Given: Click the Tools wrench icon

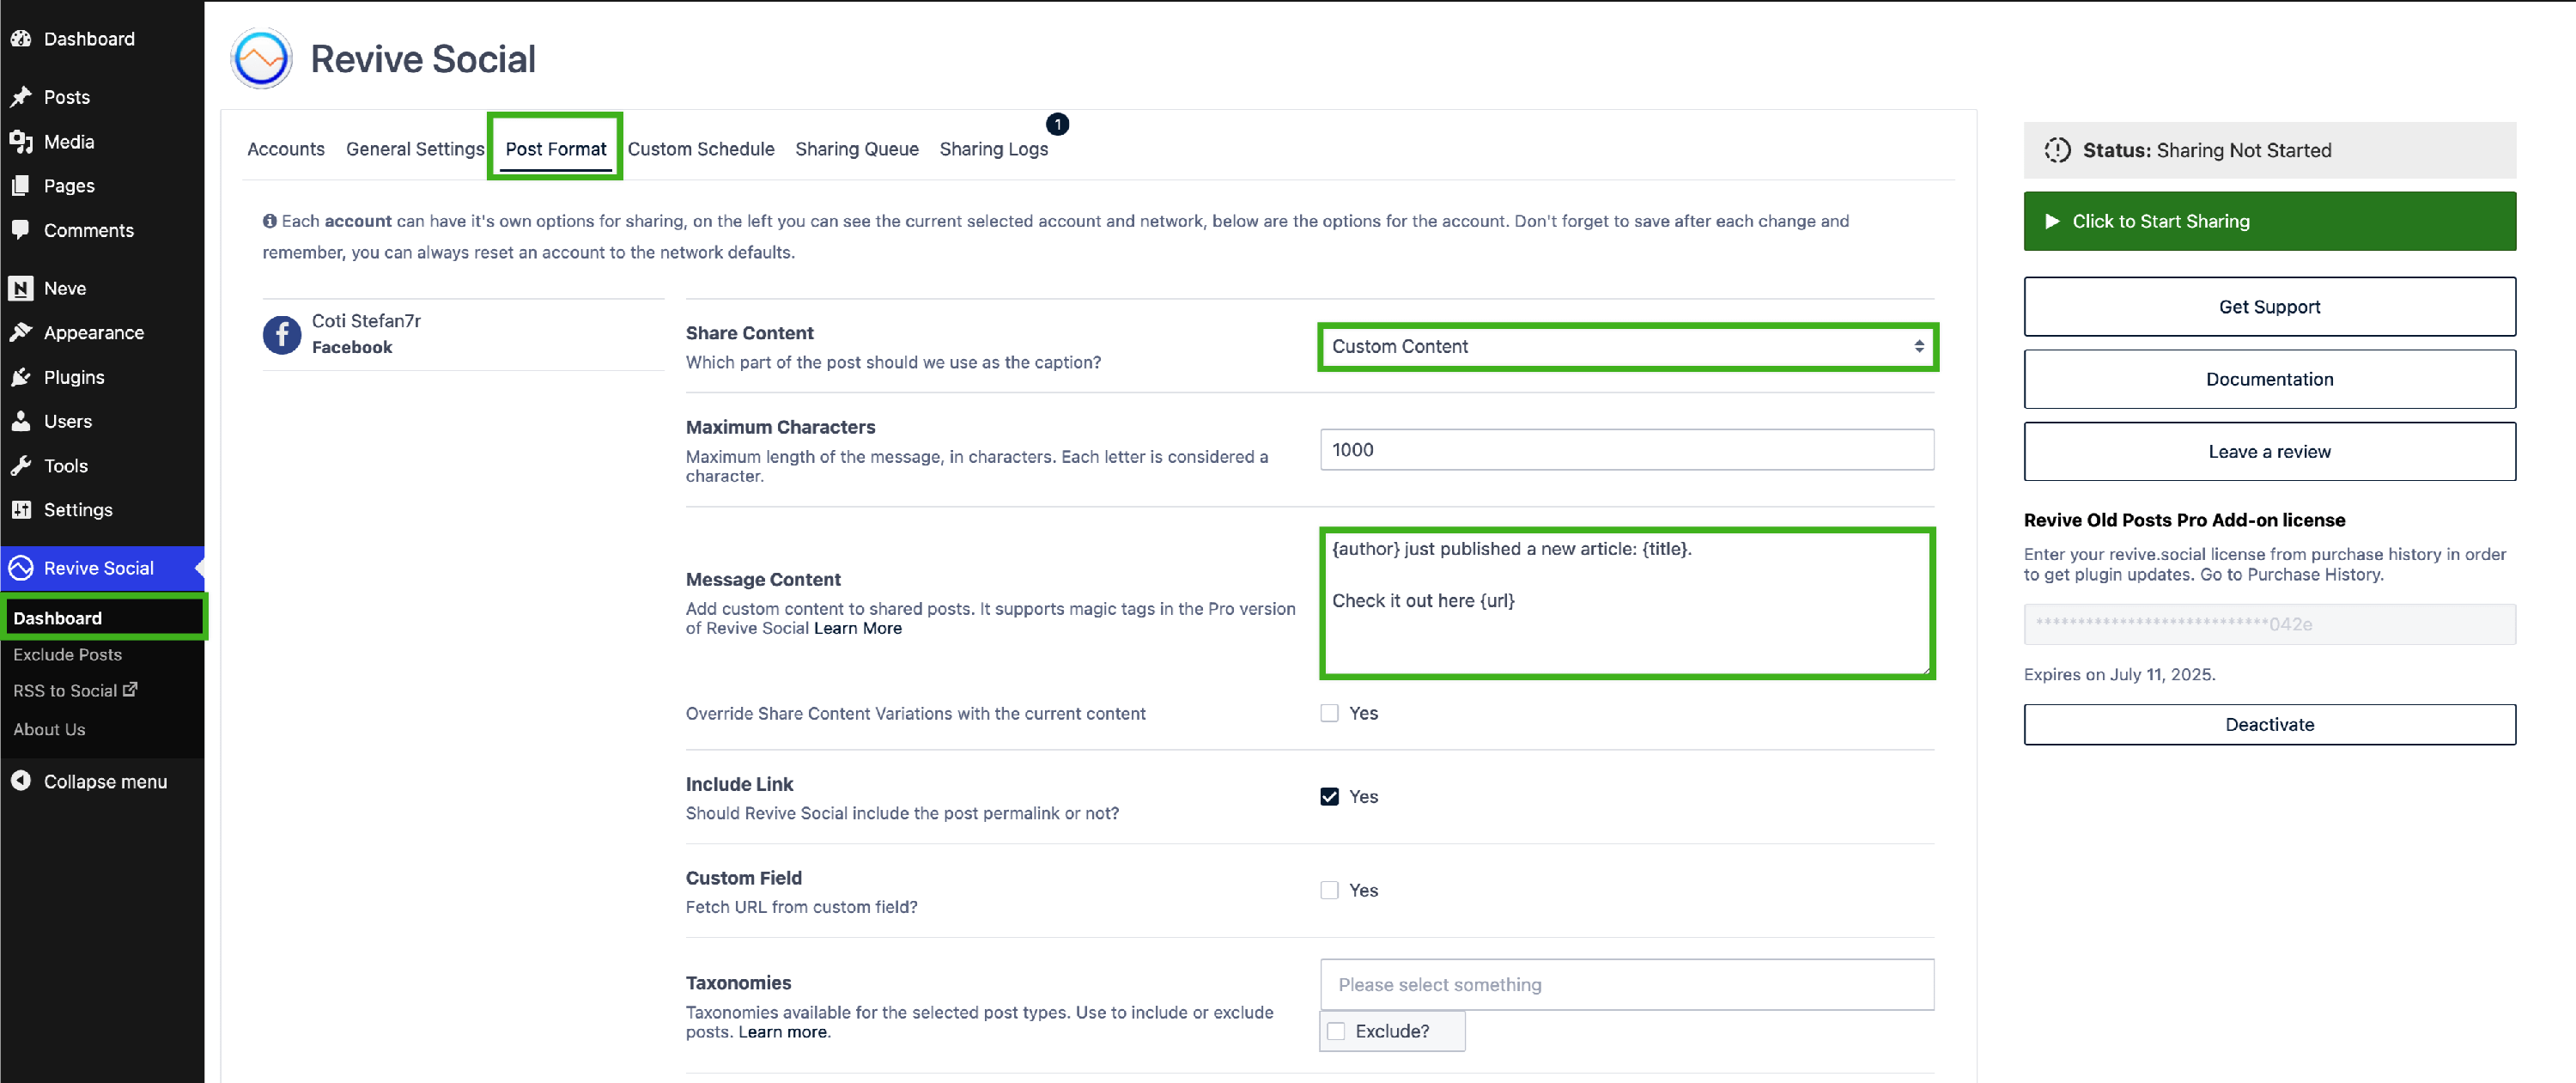Looking at the screenshot, I should [21, 465].
